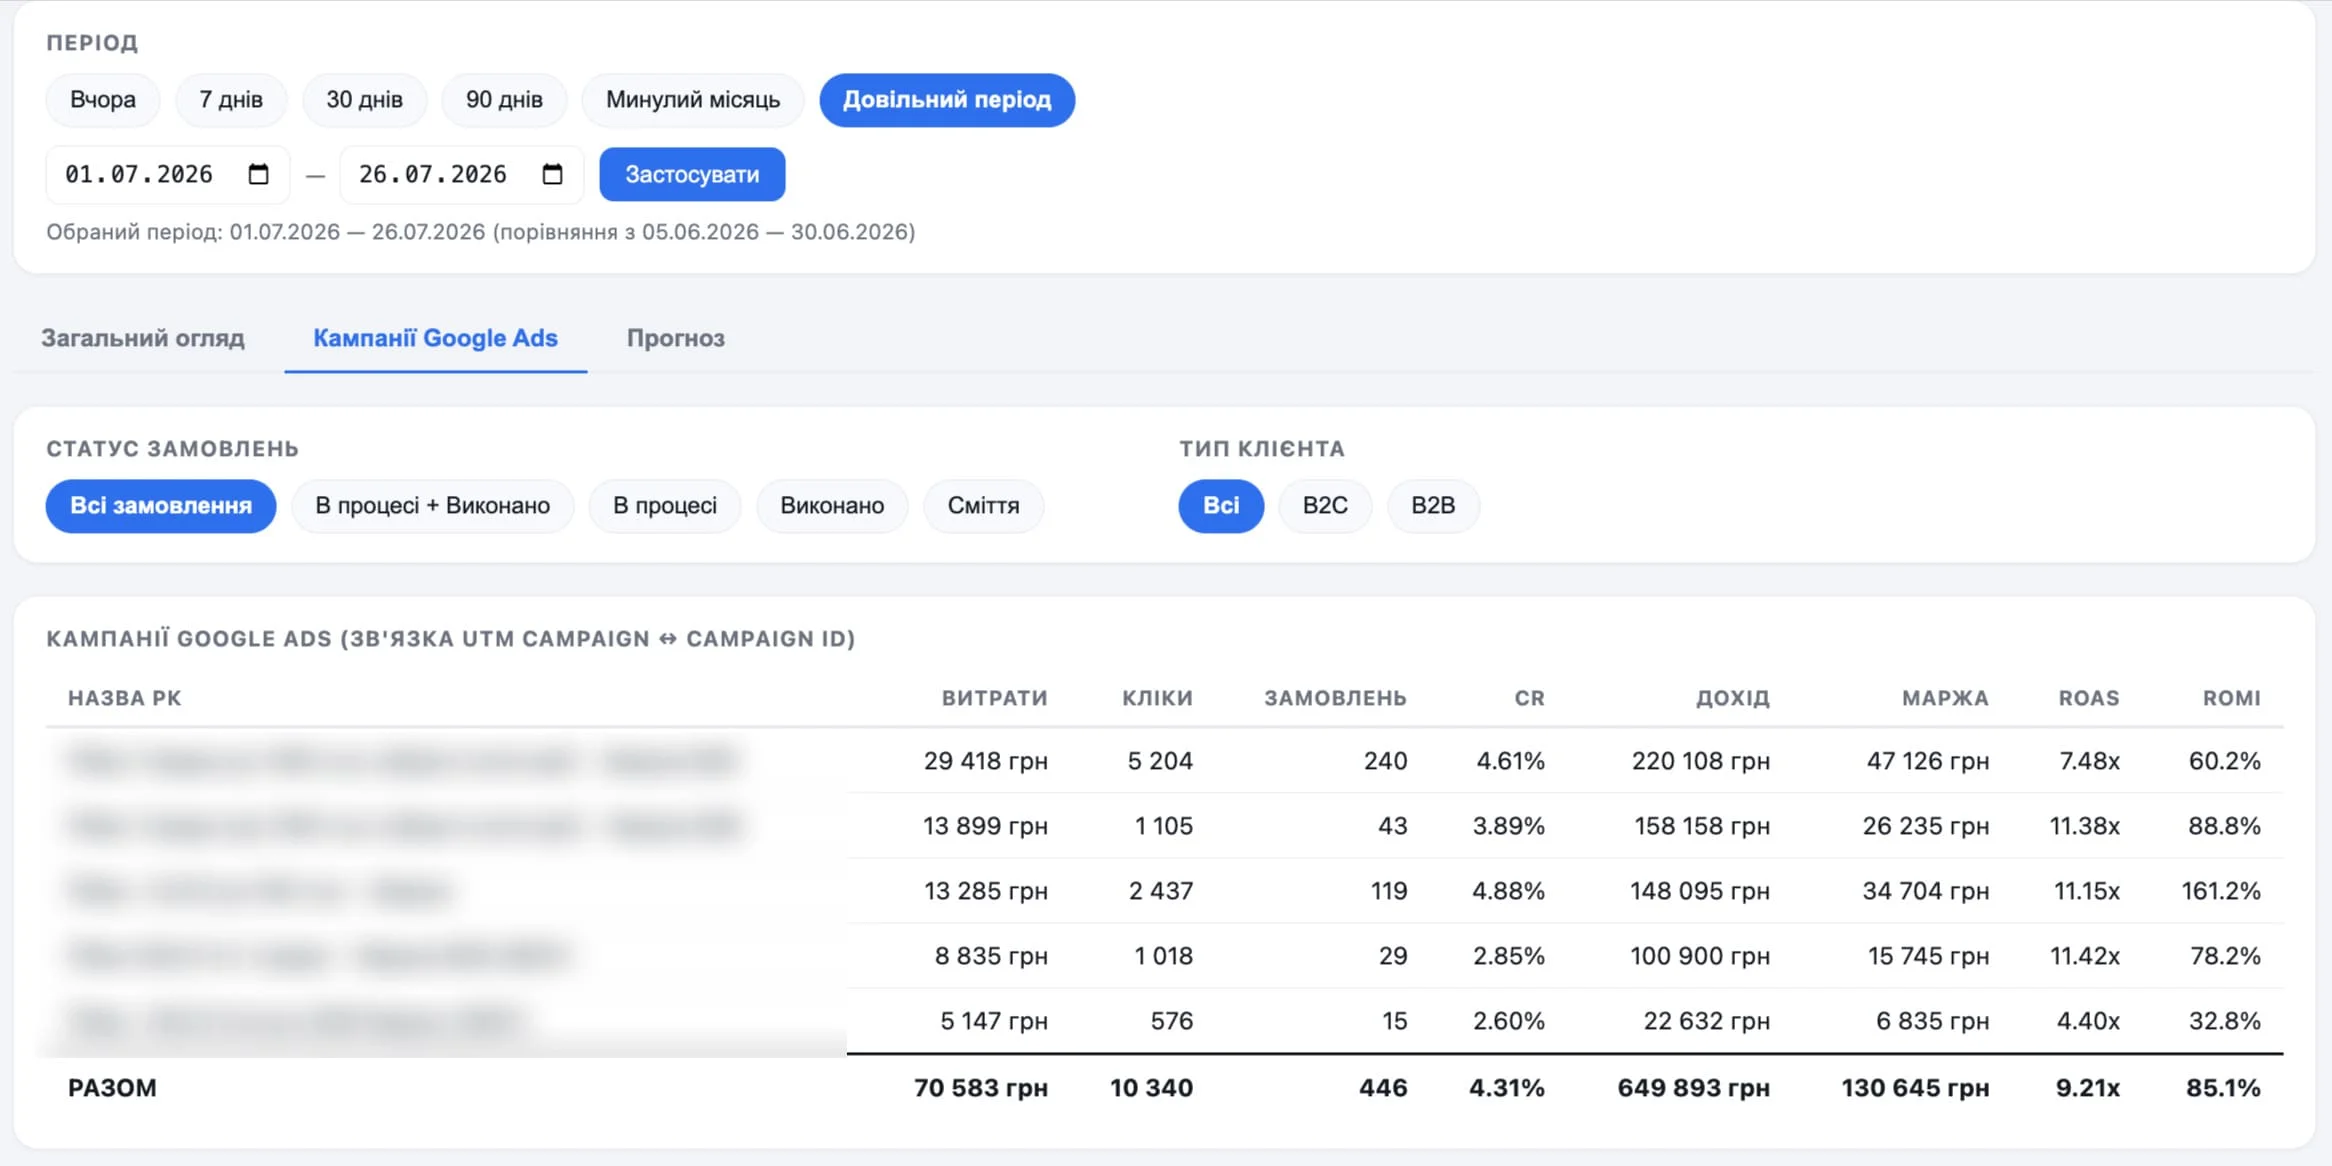The width and height of the screenshot is (2332, 1166).
Task: Click the start date field 01.07.2026
Action: tap(168, 174)
